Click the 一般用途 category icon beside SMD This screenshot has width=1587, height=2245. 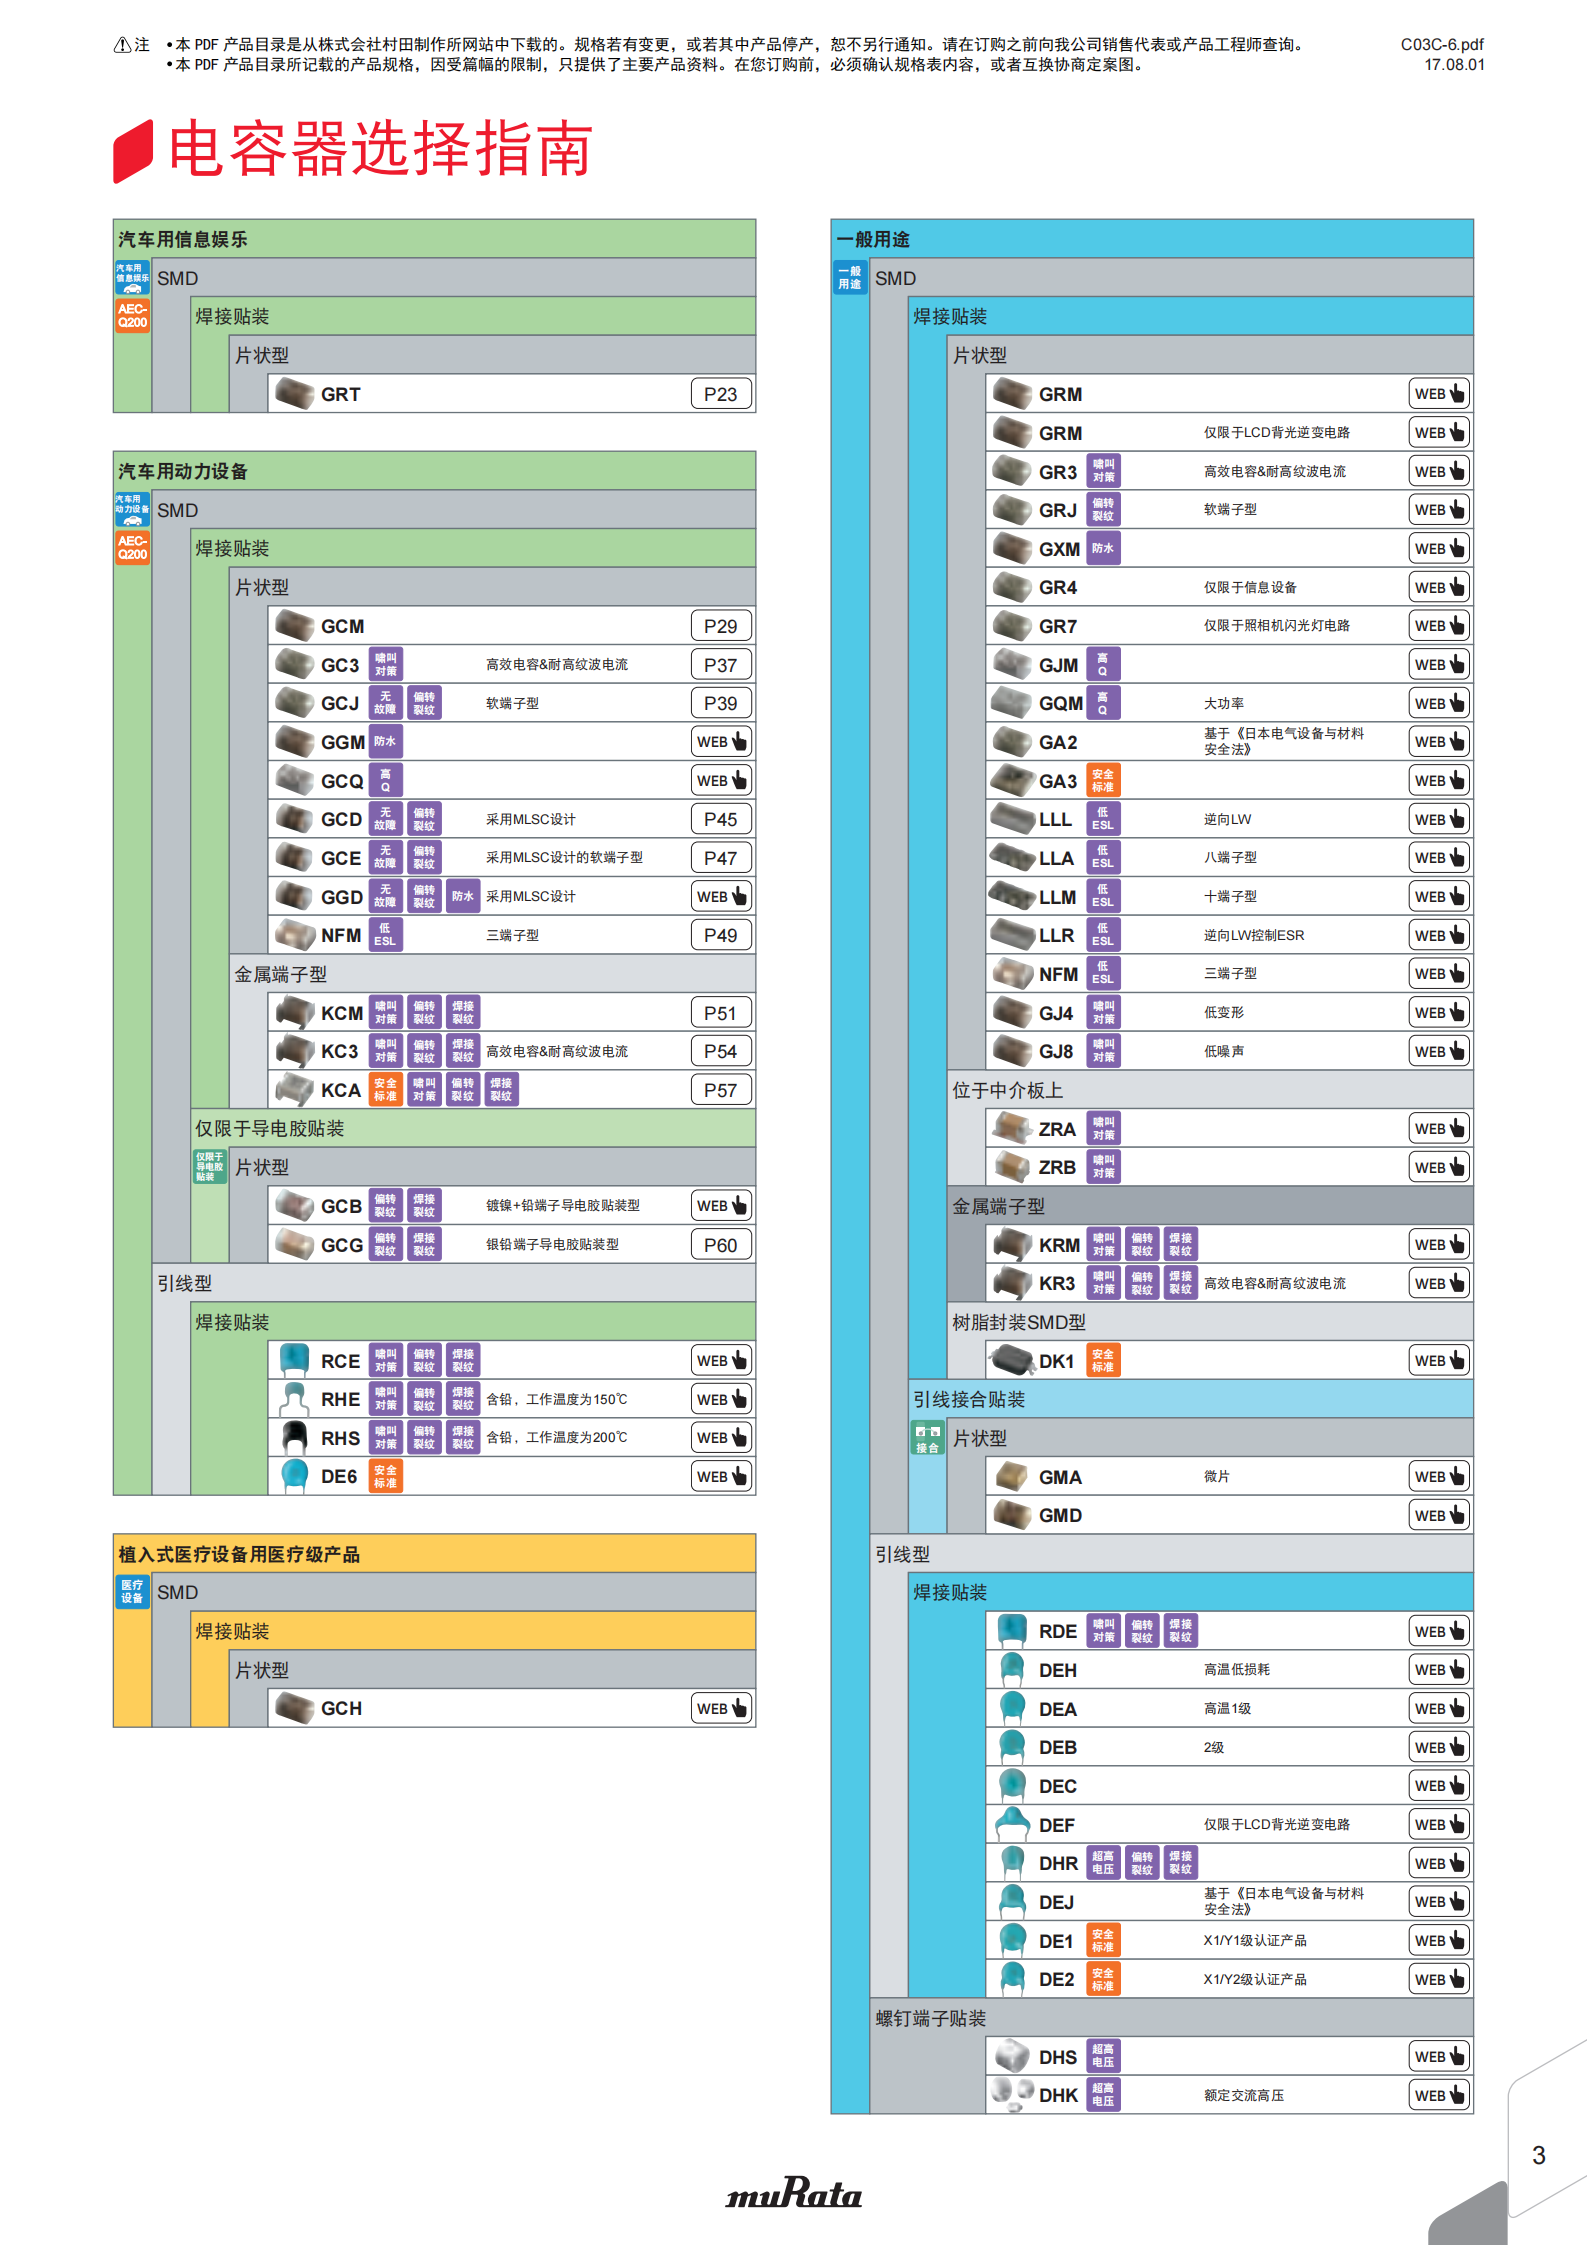coord(849,278)
